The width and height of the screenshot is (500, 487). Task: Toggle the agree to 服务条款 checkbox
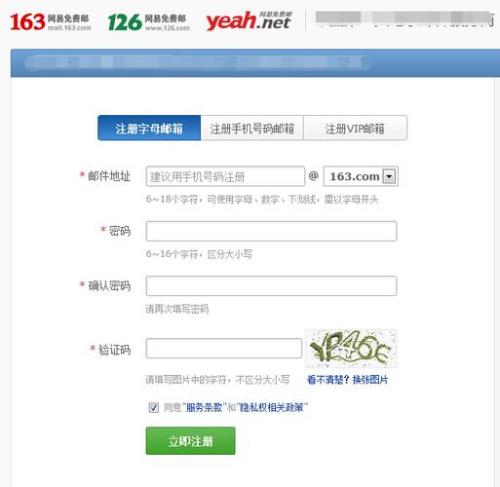tap(153, 407)
